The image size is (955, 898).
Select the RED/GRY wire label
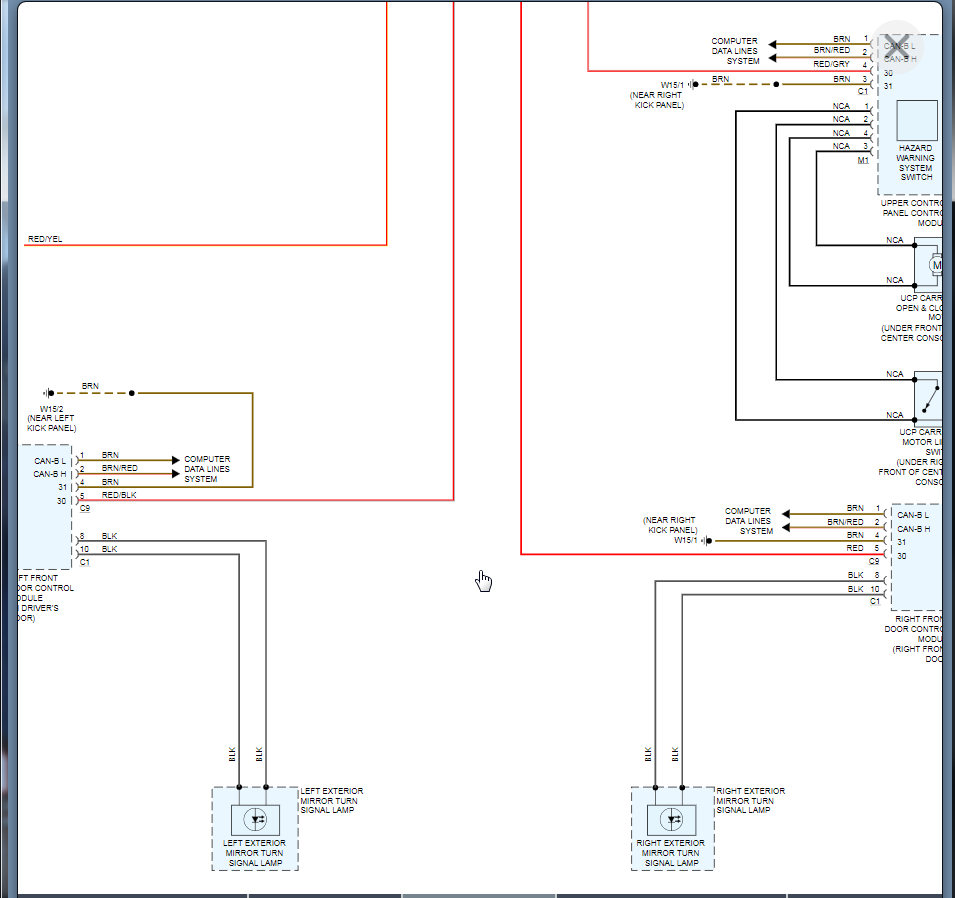point(831,63)
